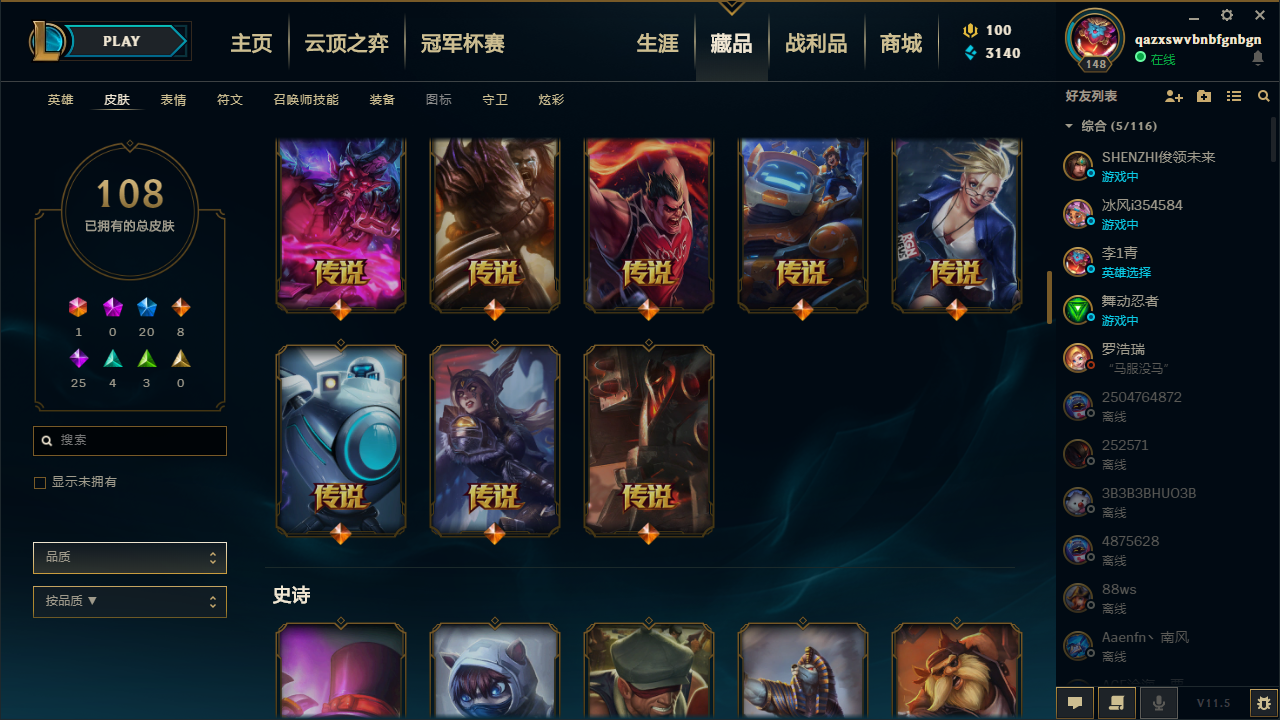Select the 英雄 sub-tab
Viewport: 1280px width, 720px height.
pos(61,100)
